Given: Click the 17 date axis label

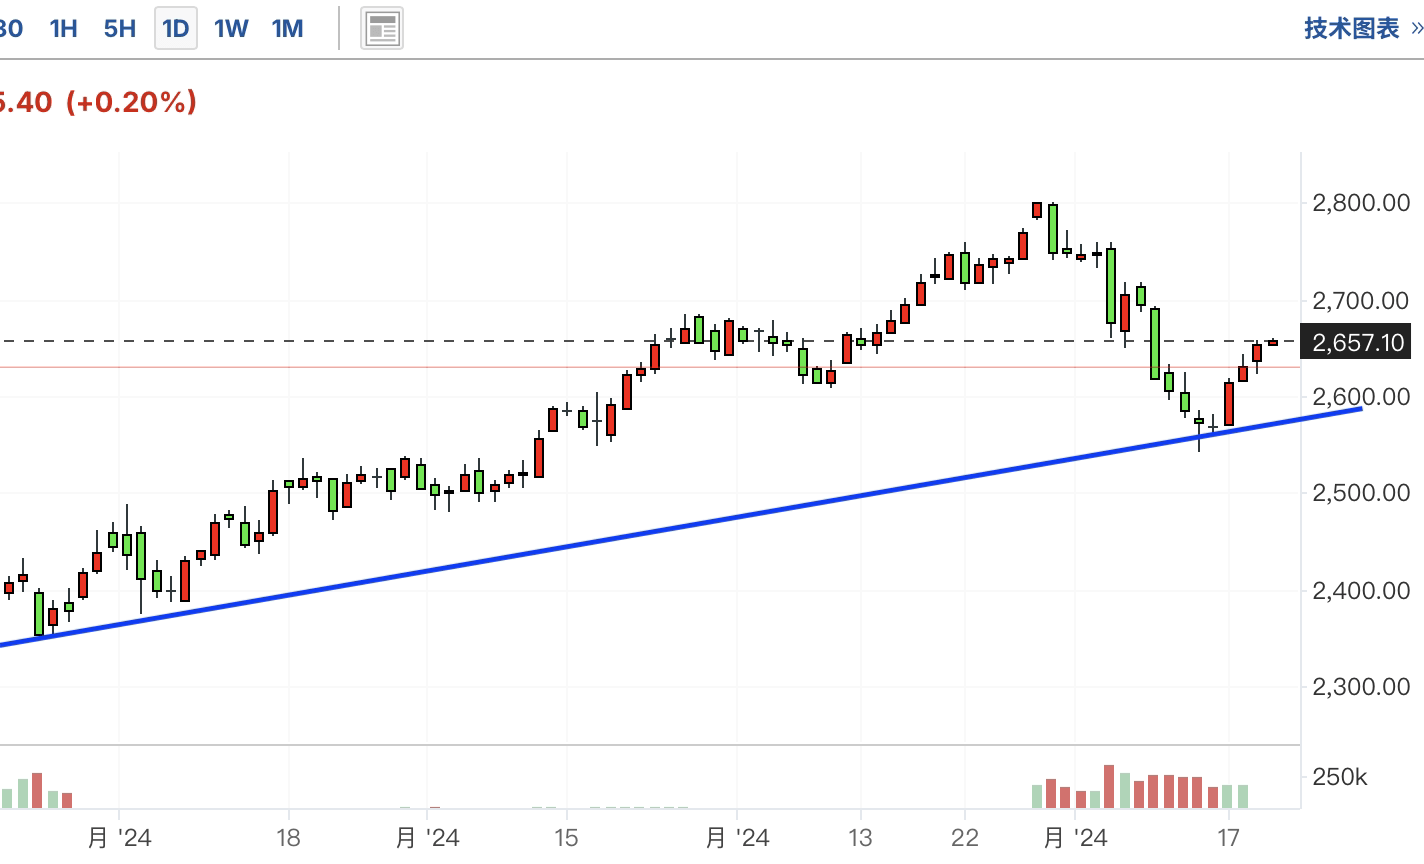Looking at the screenshot, I should tap(1227, 837).
